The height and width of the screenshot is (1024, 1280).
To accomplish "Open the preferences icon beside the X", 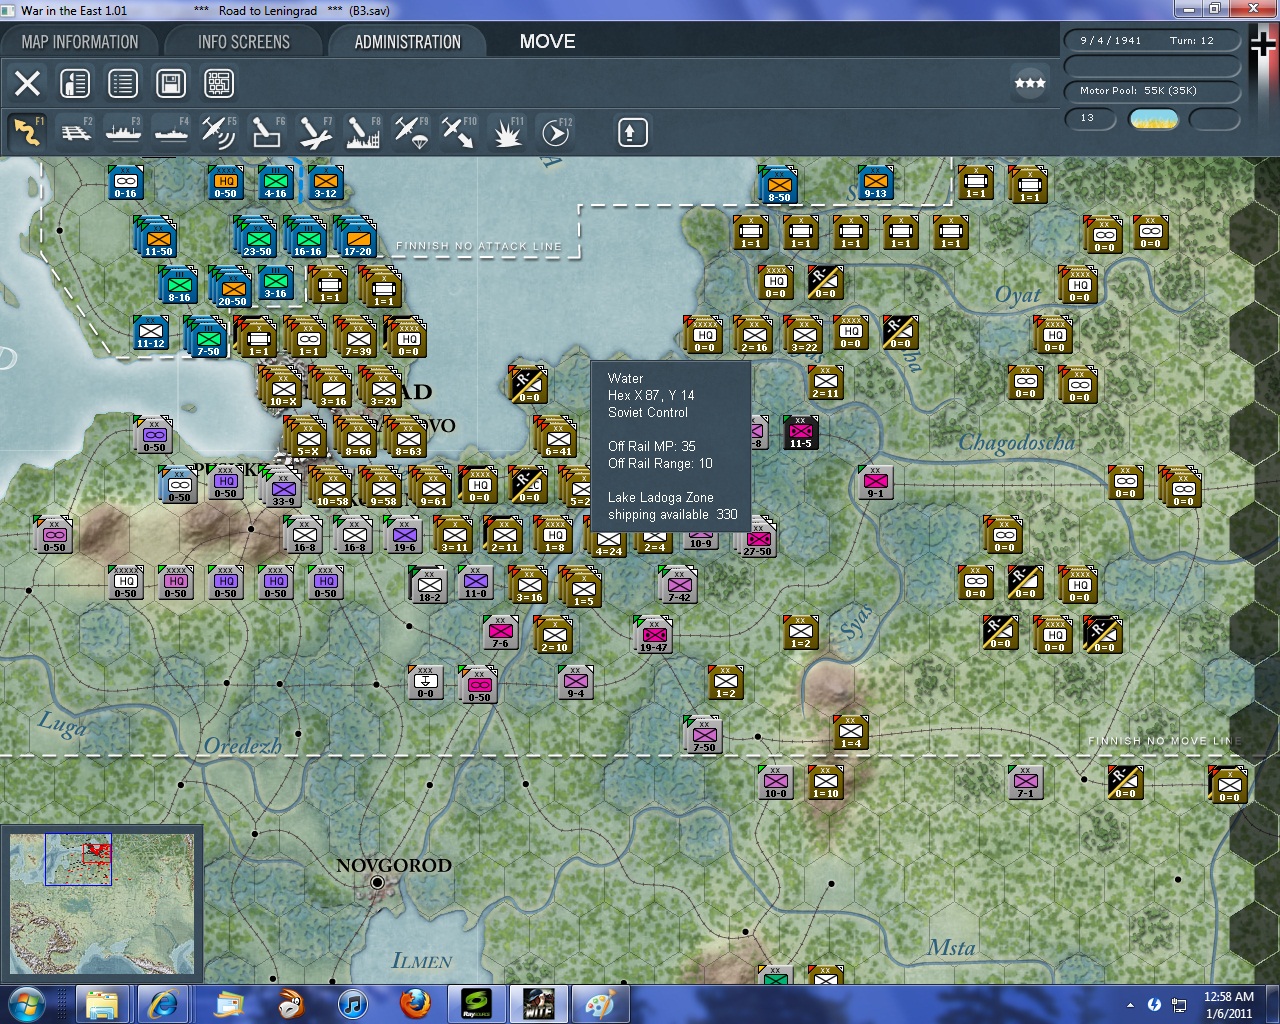I will tap(75, 83).
